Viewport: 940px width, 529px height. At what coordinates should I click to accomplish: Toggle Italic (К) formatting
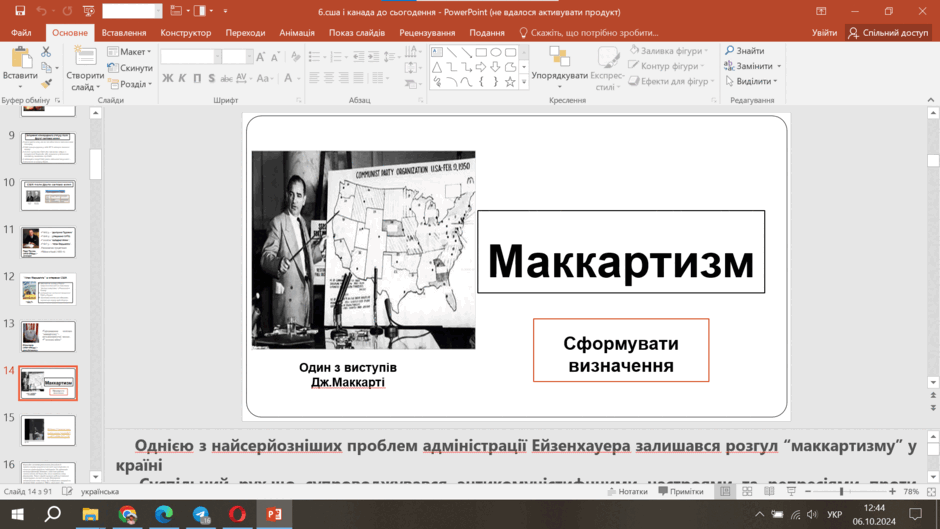click(x=182, y=78)
